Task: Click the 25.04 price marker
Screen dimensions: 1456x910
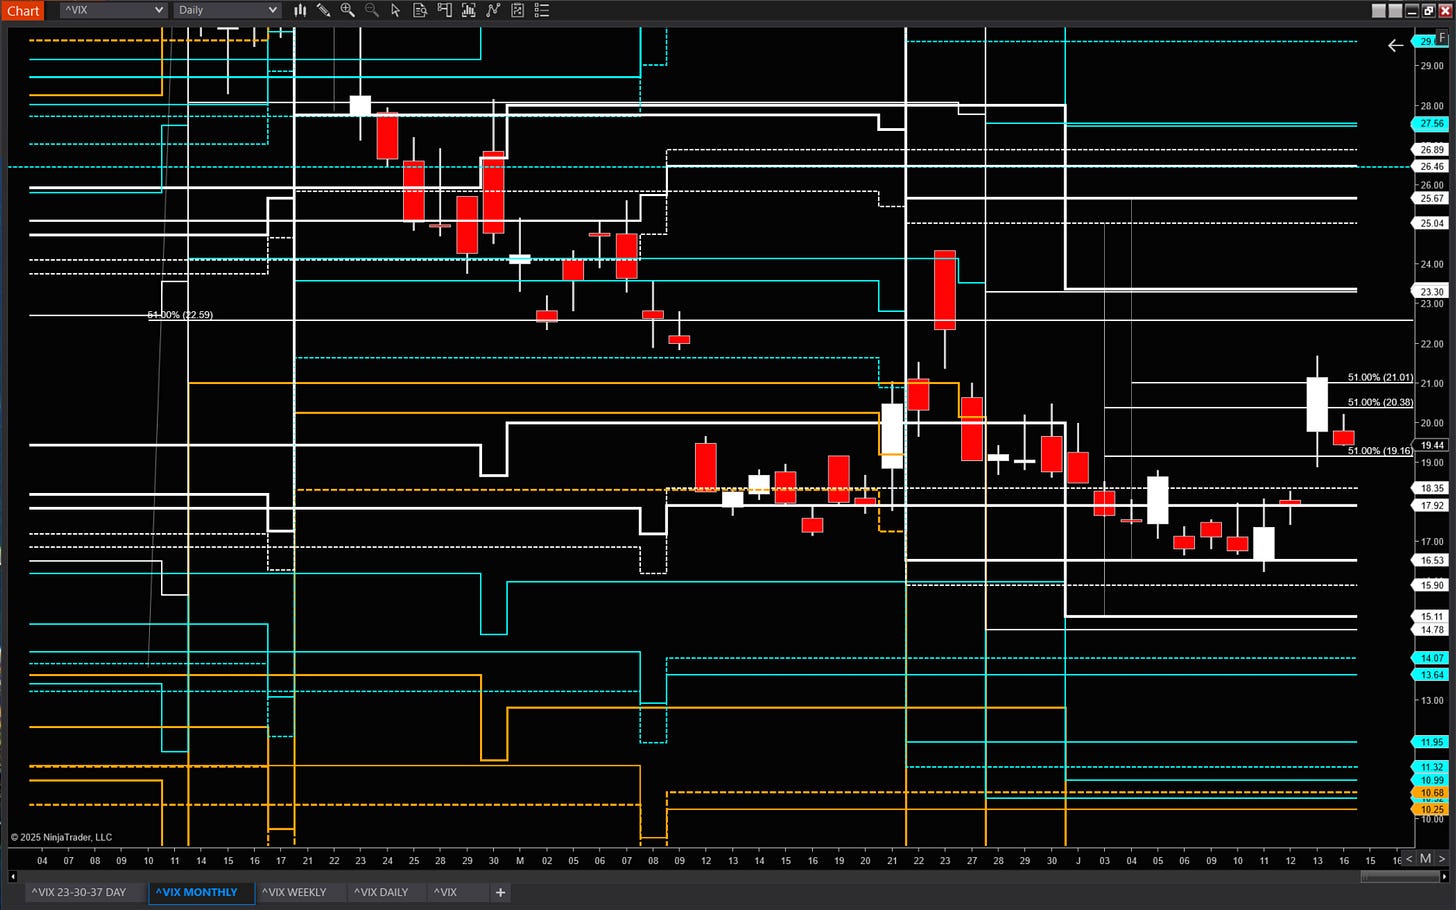Action: (1431, 223)
